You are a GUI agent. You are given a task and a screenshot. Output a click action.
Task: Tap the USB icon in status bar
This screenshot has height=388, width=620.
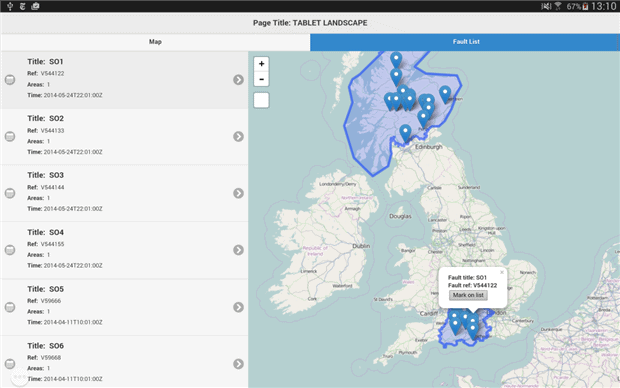pyautogui.click(x=10, y=6)
